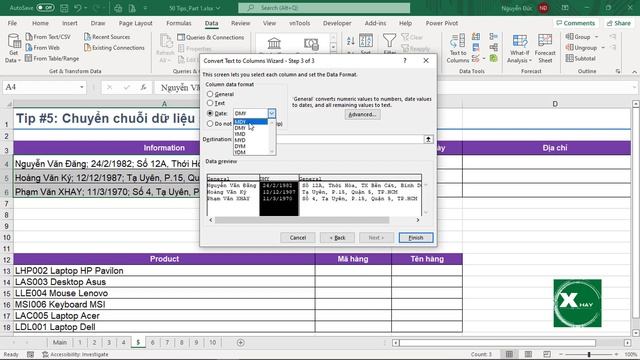640x360 pixels.
Task: Toggle the Date format dropdown arrow
Action: pos(271,113)
